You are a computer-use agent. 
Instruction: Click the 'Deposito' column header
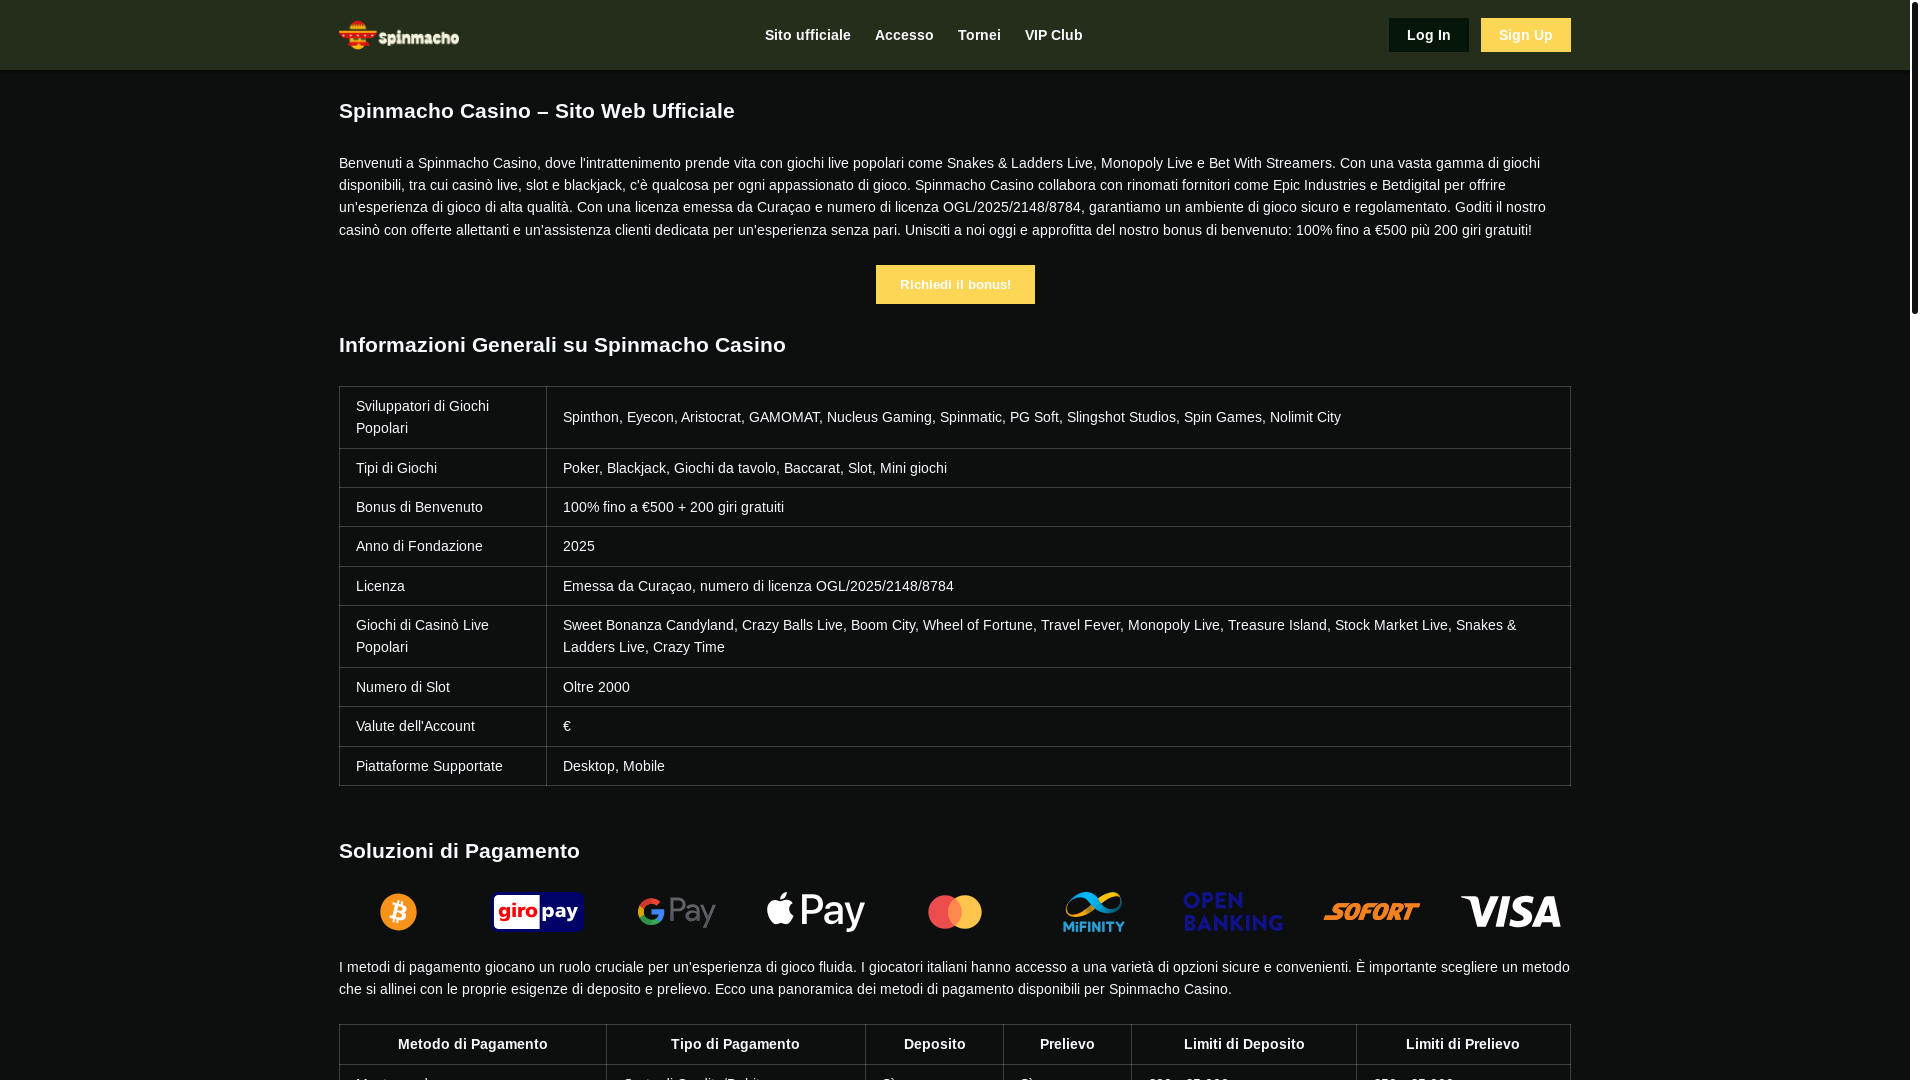tap(934, 1044)
